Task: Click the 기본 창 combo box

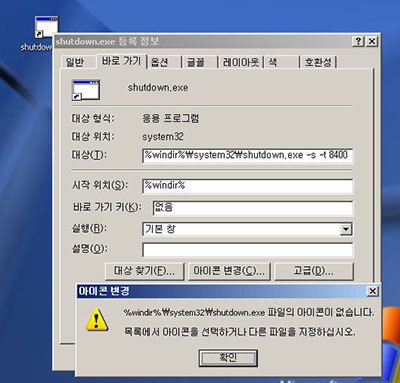Action: (247, 229)
